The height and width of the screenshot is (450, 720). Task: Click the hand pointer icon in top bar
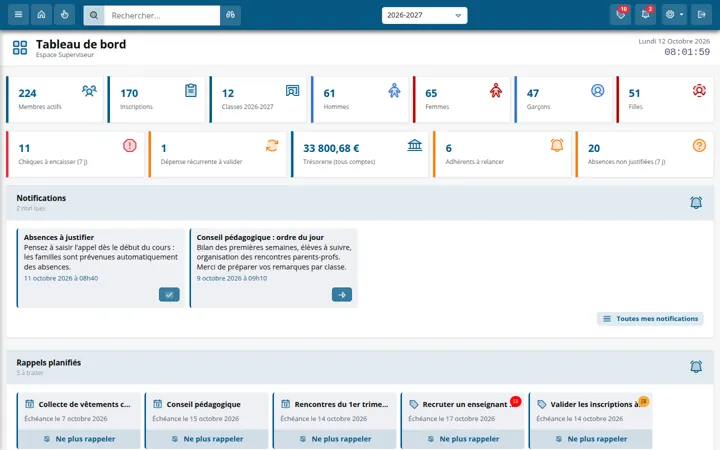64,15
